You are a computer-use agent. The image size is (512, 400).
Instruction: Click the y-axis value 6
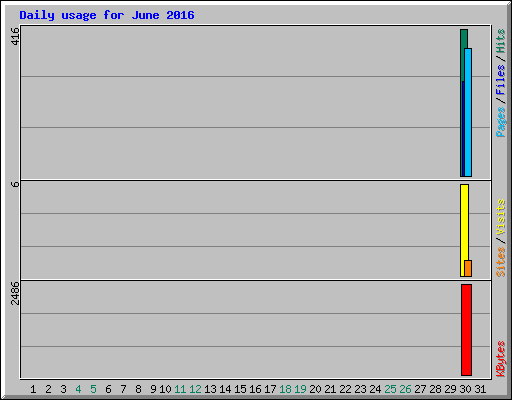(x=15, y=184)
